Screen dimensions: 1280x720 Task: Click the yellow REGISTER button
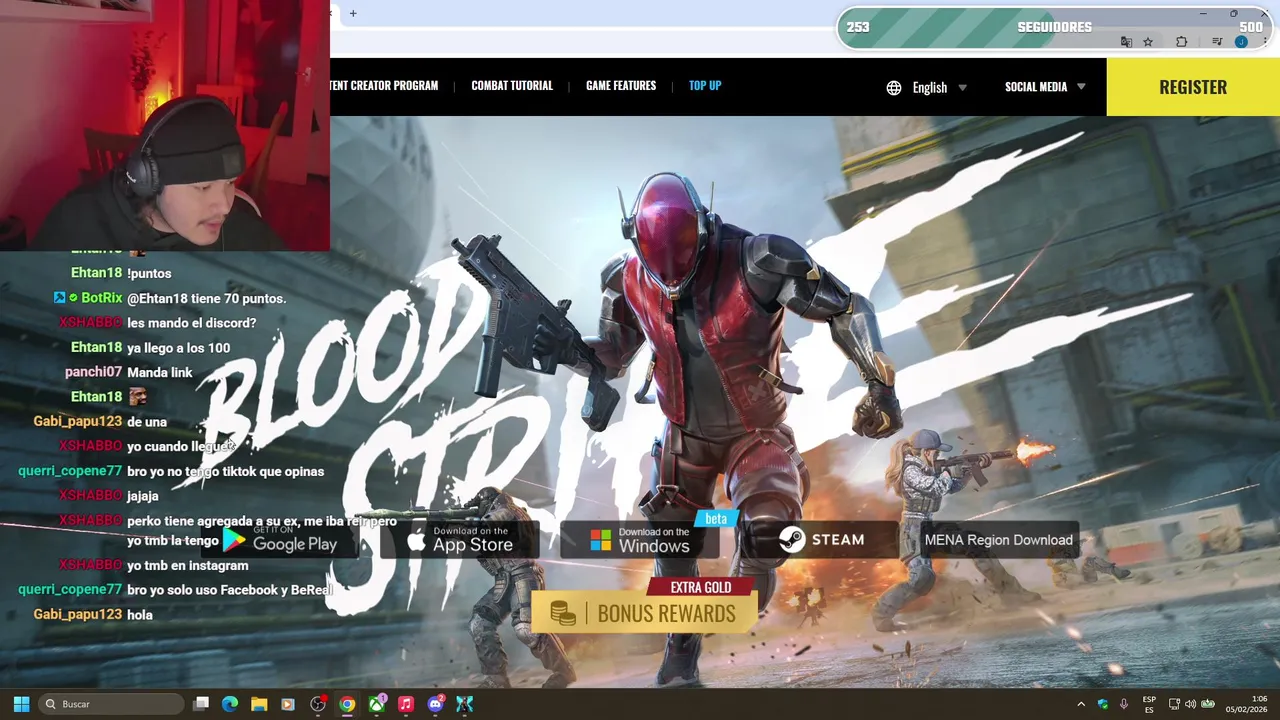[1193, 87]
